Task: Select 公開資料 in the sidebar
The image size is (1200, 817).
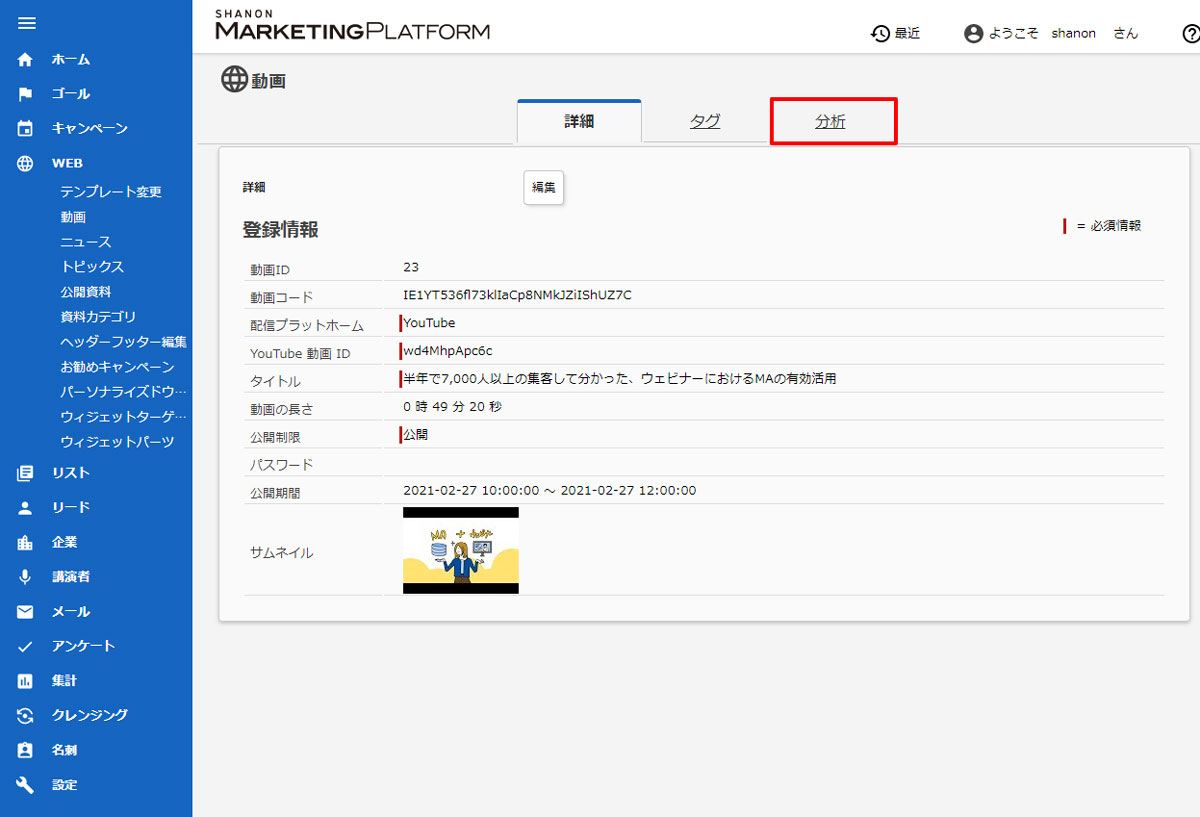Action: tap(85, 292)
